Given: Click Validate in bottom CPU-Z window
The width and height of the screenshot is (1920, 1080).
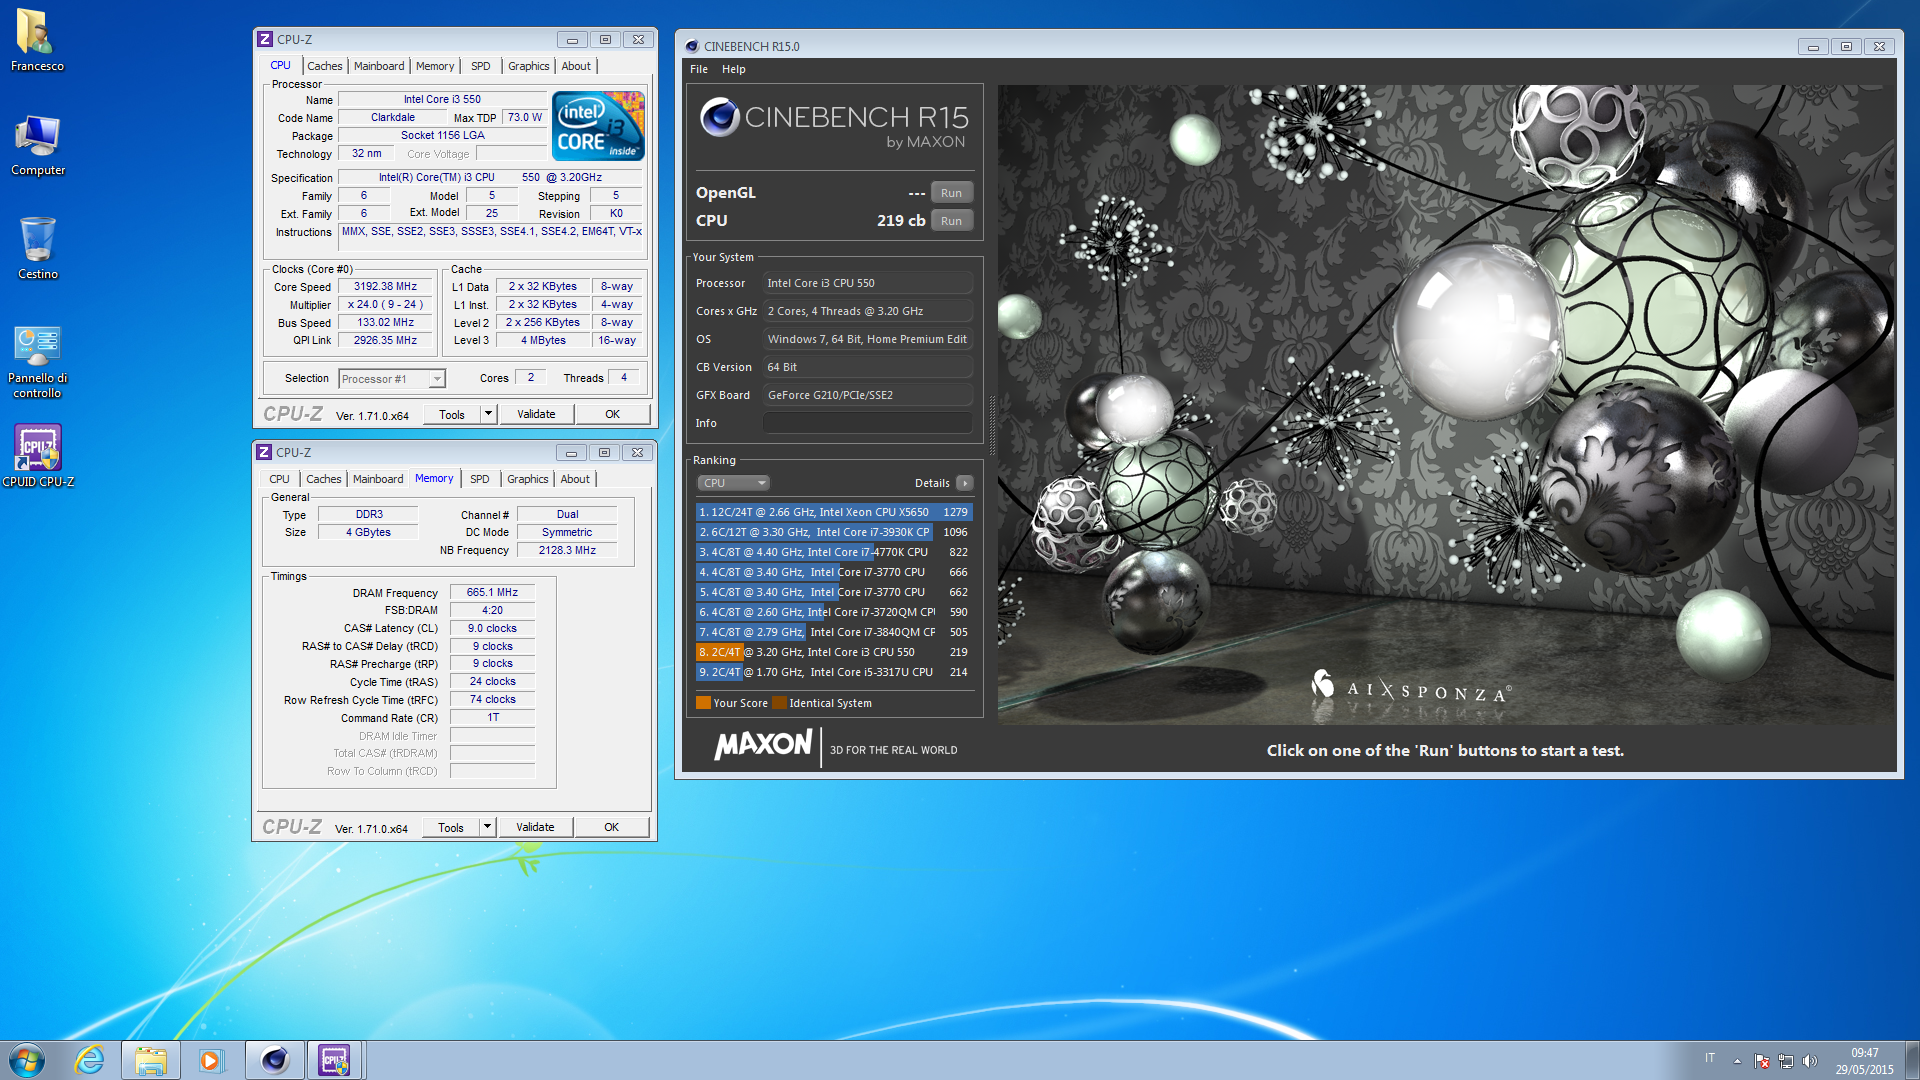Looking at the screenshot, I should [x=535, y=827].
